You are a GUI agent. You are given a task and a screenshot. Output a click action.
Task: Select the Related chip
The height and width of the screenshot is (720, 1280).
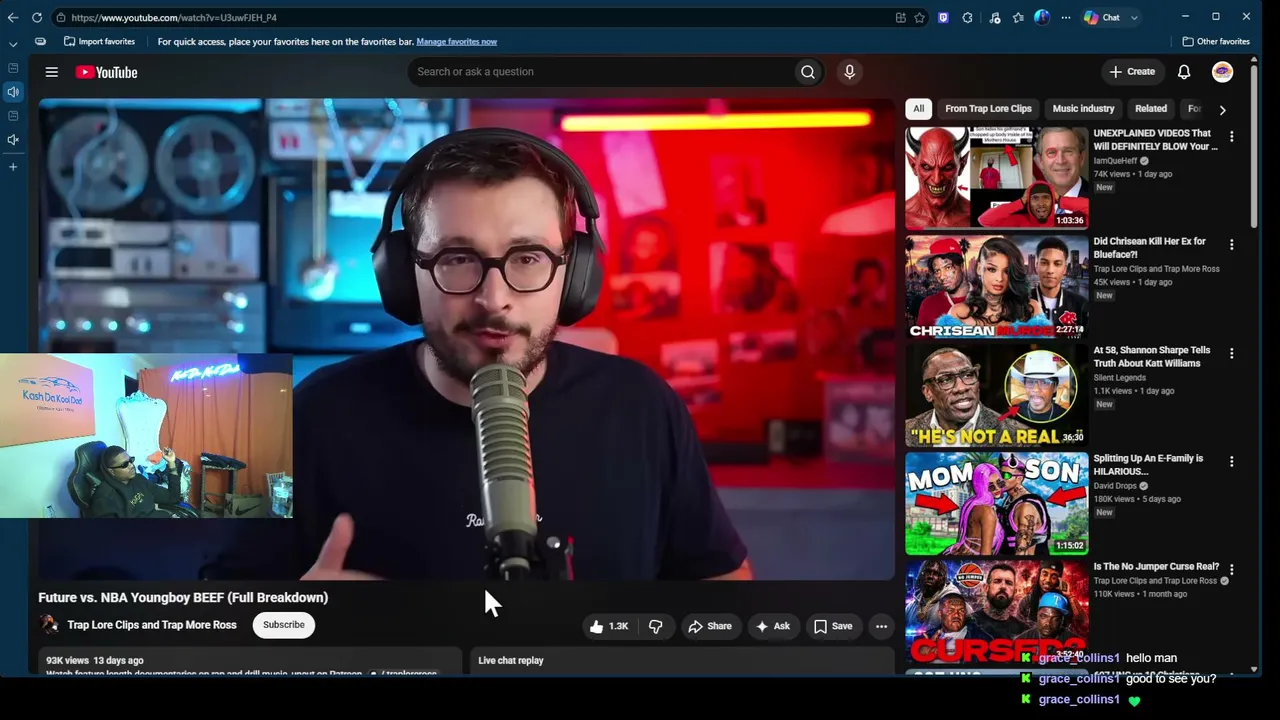click(1151, 109)
